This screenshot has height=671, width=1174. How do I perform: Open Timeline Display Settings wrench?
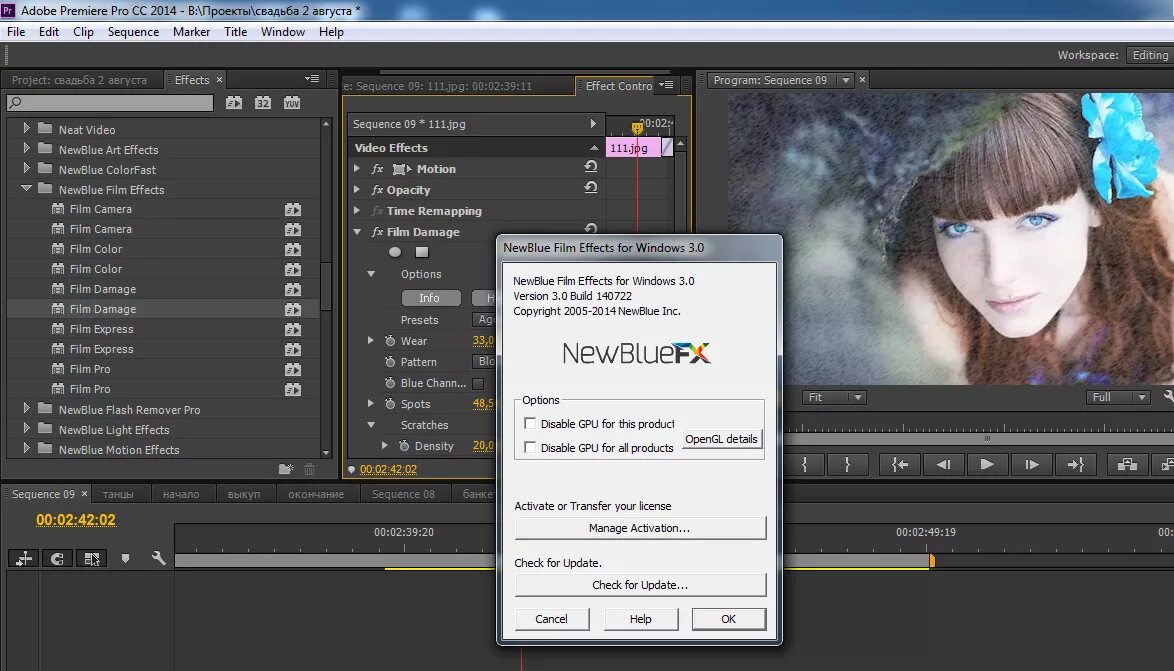tap(158, 558)
